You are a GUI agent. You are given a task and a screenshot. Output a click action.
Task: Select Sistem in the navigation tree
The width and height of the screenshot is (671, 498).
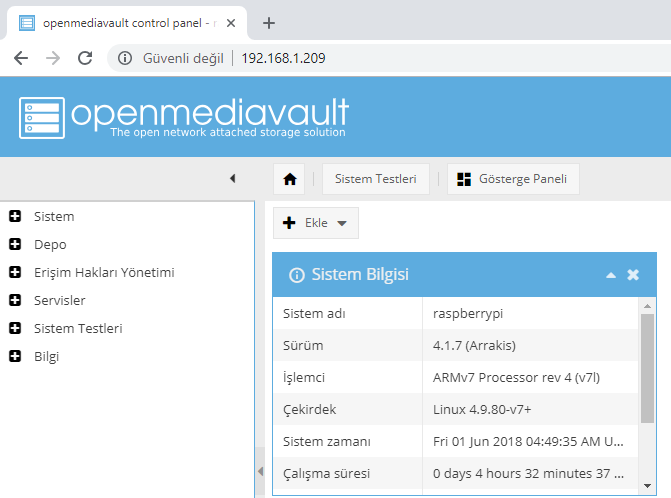tap(54, 216)
